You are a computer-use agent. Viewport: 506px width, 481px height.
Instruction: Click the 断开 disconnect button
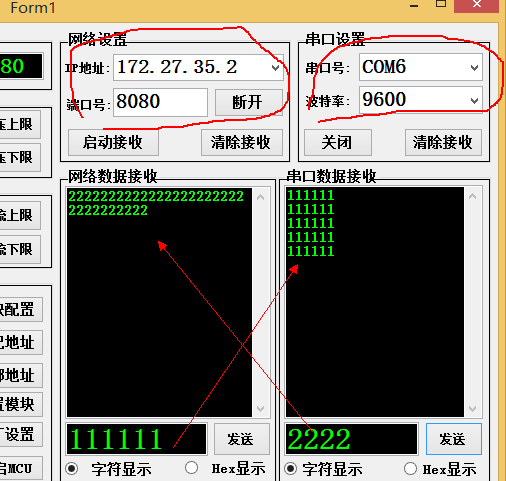(x=248, y=102)
